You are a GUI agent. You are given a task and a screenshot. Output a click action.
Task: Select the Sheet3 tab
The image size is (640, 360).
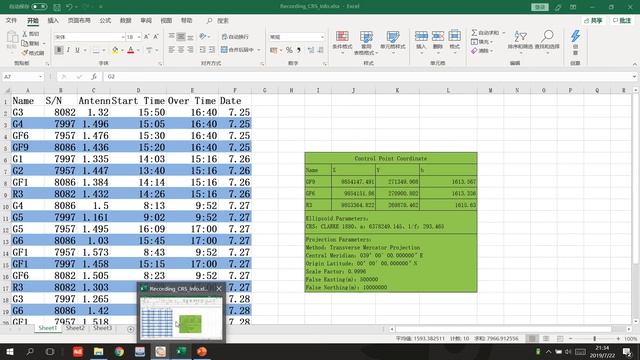(x=102, y=328)
